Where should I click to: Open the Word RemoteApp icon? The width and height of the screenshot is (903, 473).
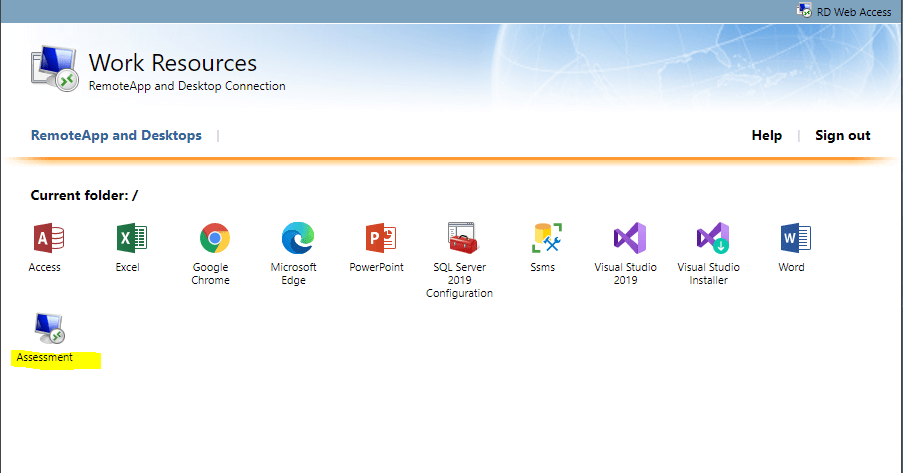[x=796, y=238]
